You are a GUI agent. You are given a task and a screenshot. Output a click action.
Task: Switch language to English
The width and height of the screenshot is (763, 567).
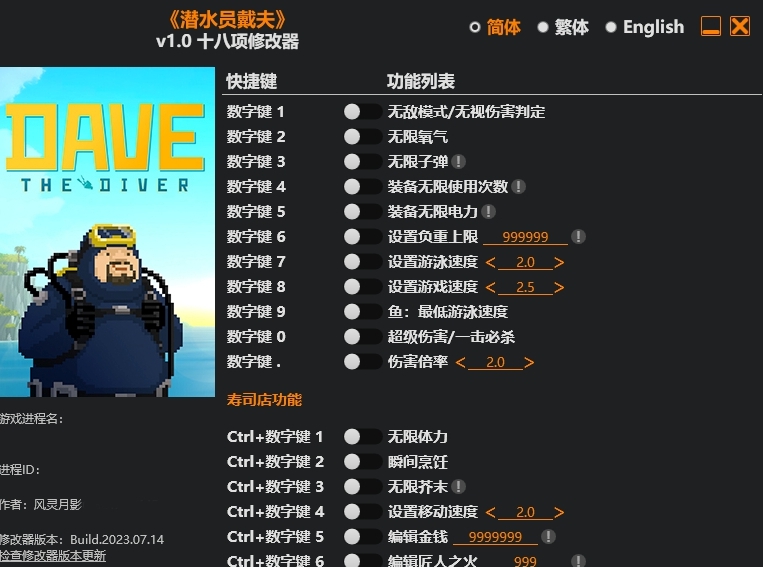pos(645,27)
